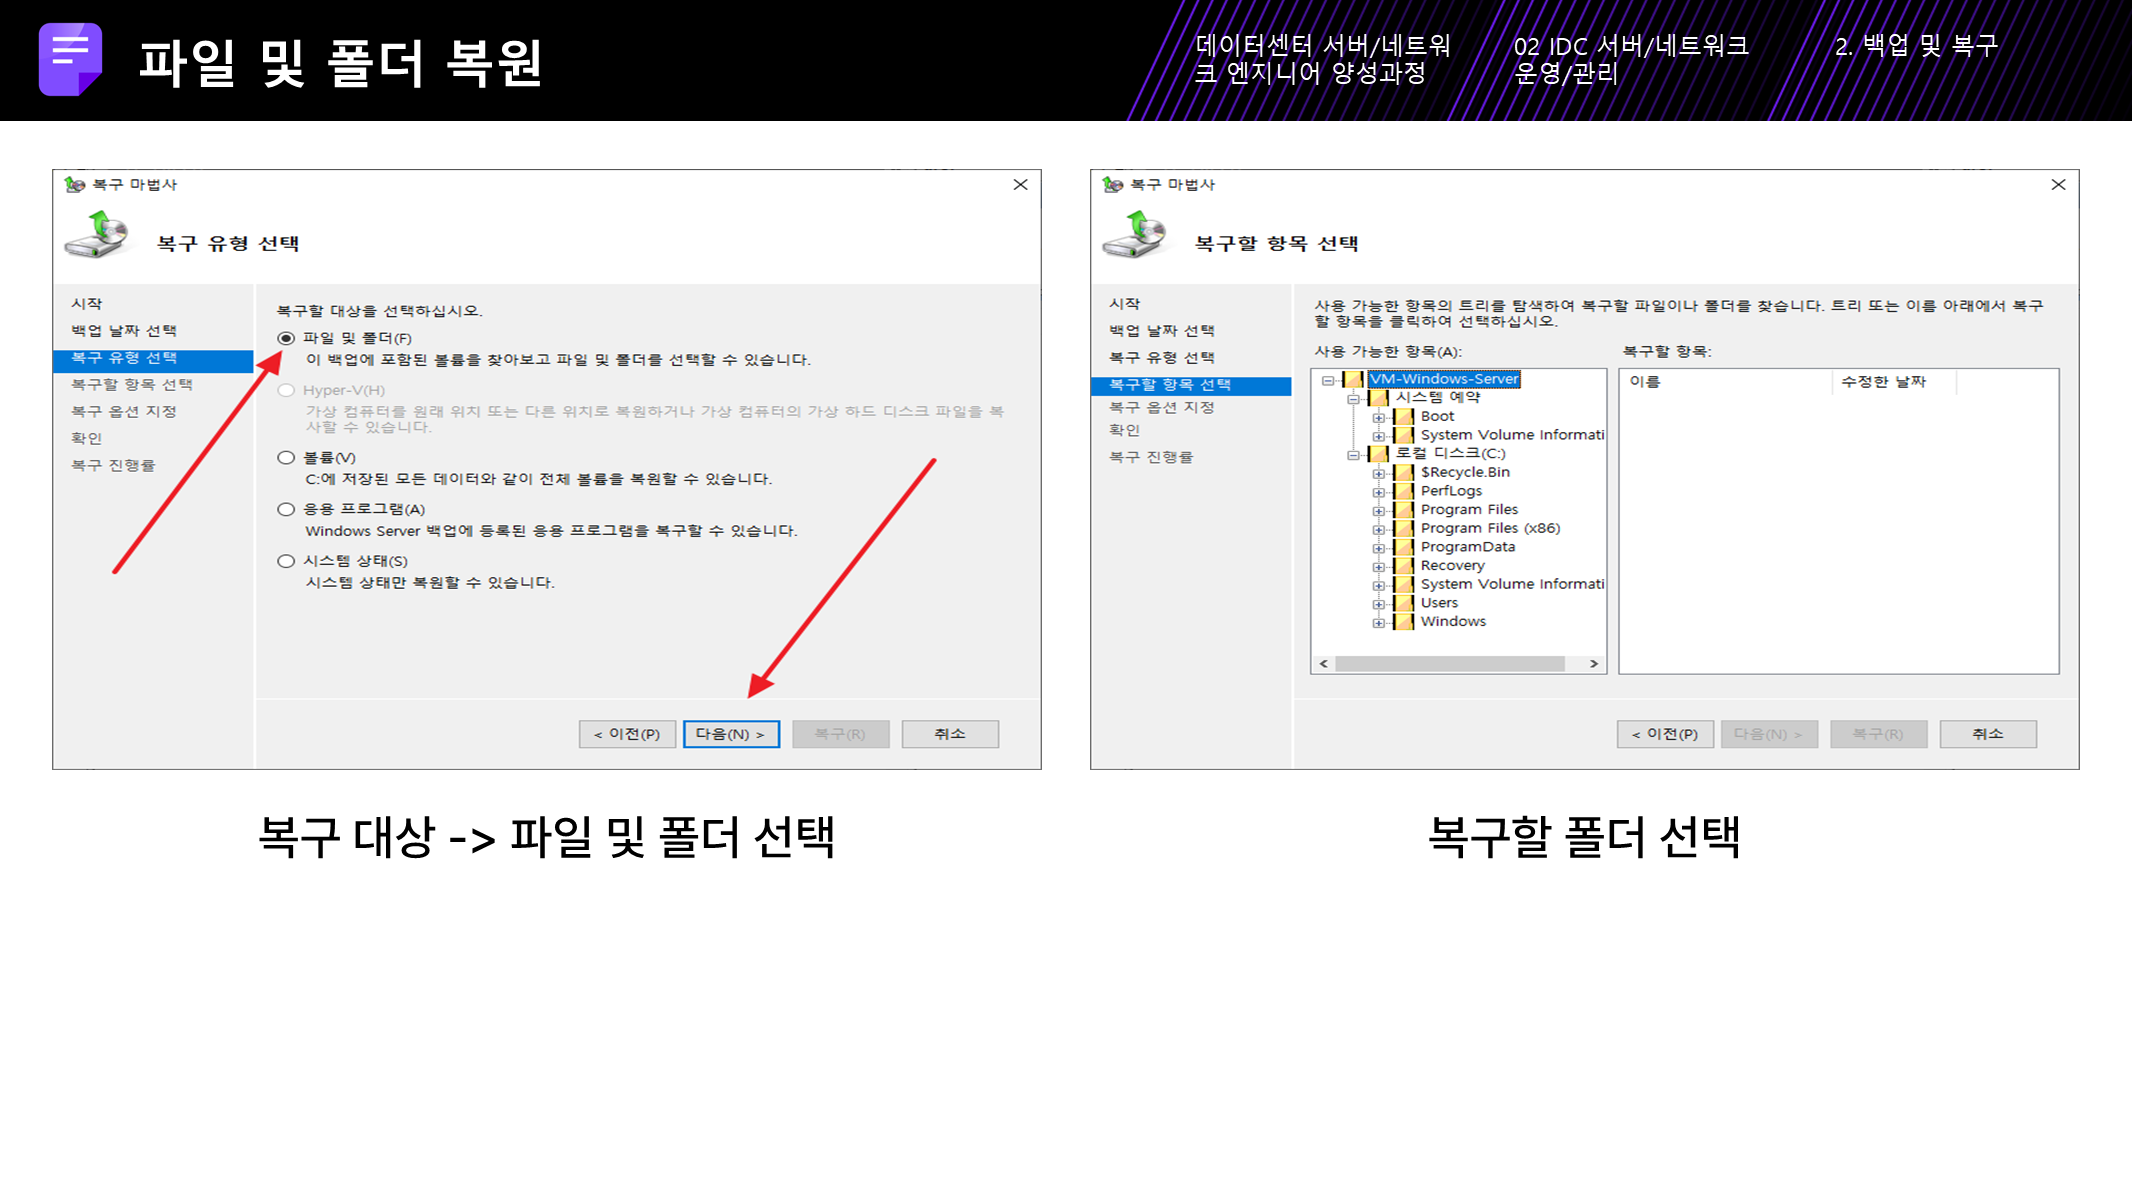
Task: Click the horizontal scrollbar under folder tree
Action: tap(1449, 664)
